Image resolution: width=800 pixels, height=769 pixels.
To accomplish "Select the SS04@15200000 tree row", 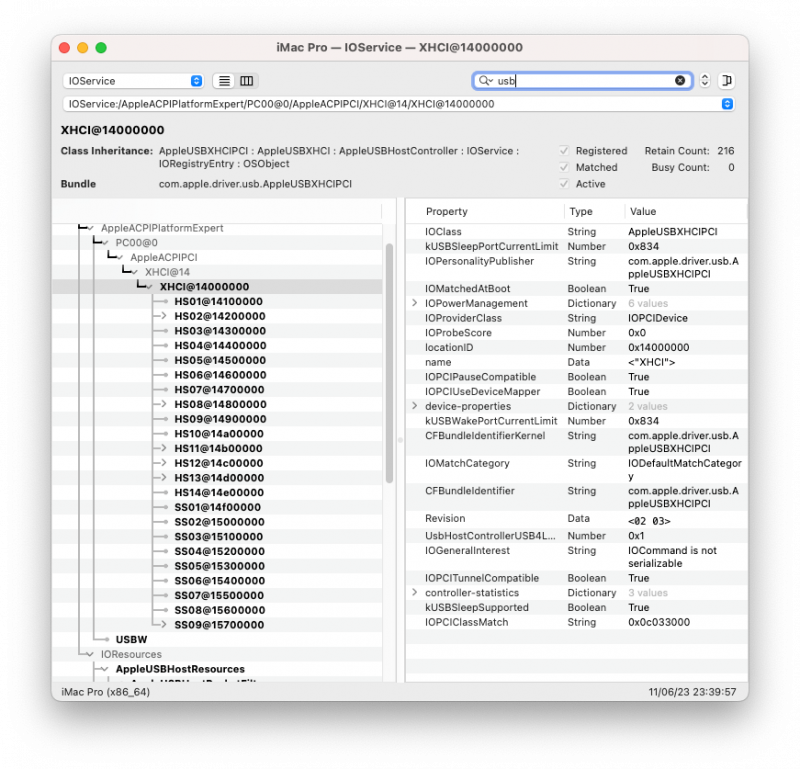I will click(217, 552).
